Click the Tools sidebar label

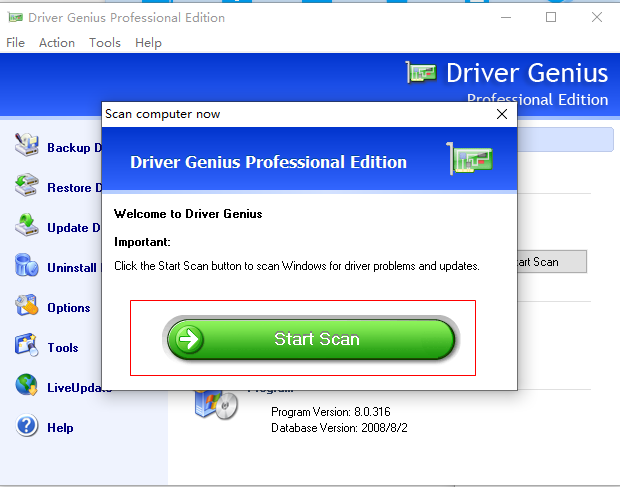63,347
